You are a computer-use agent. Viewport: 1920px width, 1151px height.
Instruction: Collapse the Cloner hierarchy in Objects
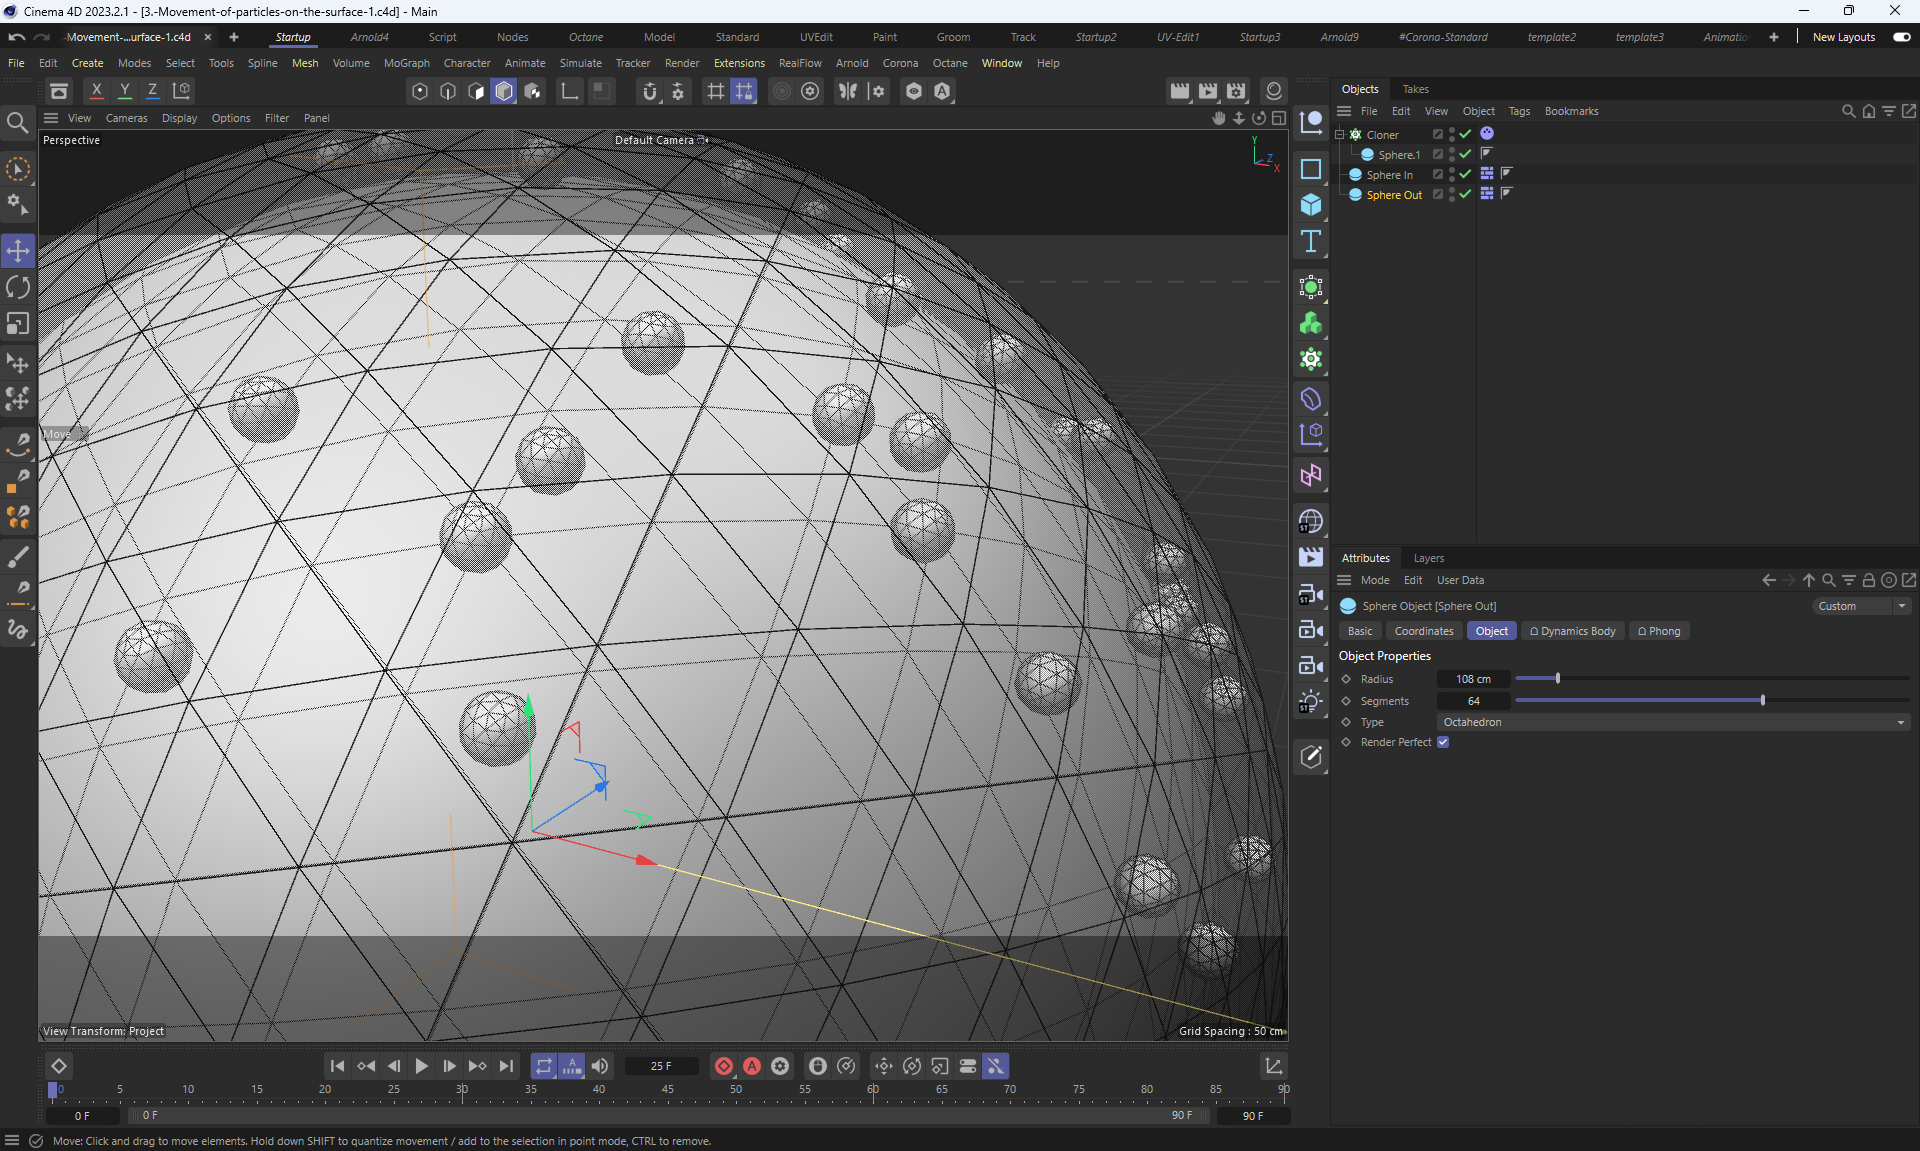[1339, 134]
